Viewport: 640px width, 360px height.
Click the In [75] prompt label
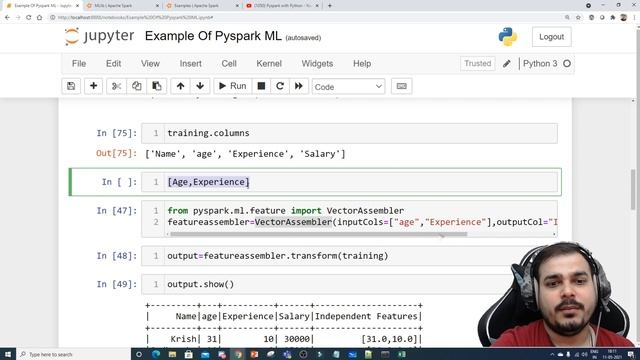[x=117, y=133]
